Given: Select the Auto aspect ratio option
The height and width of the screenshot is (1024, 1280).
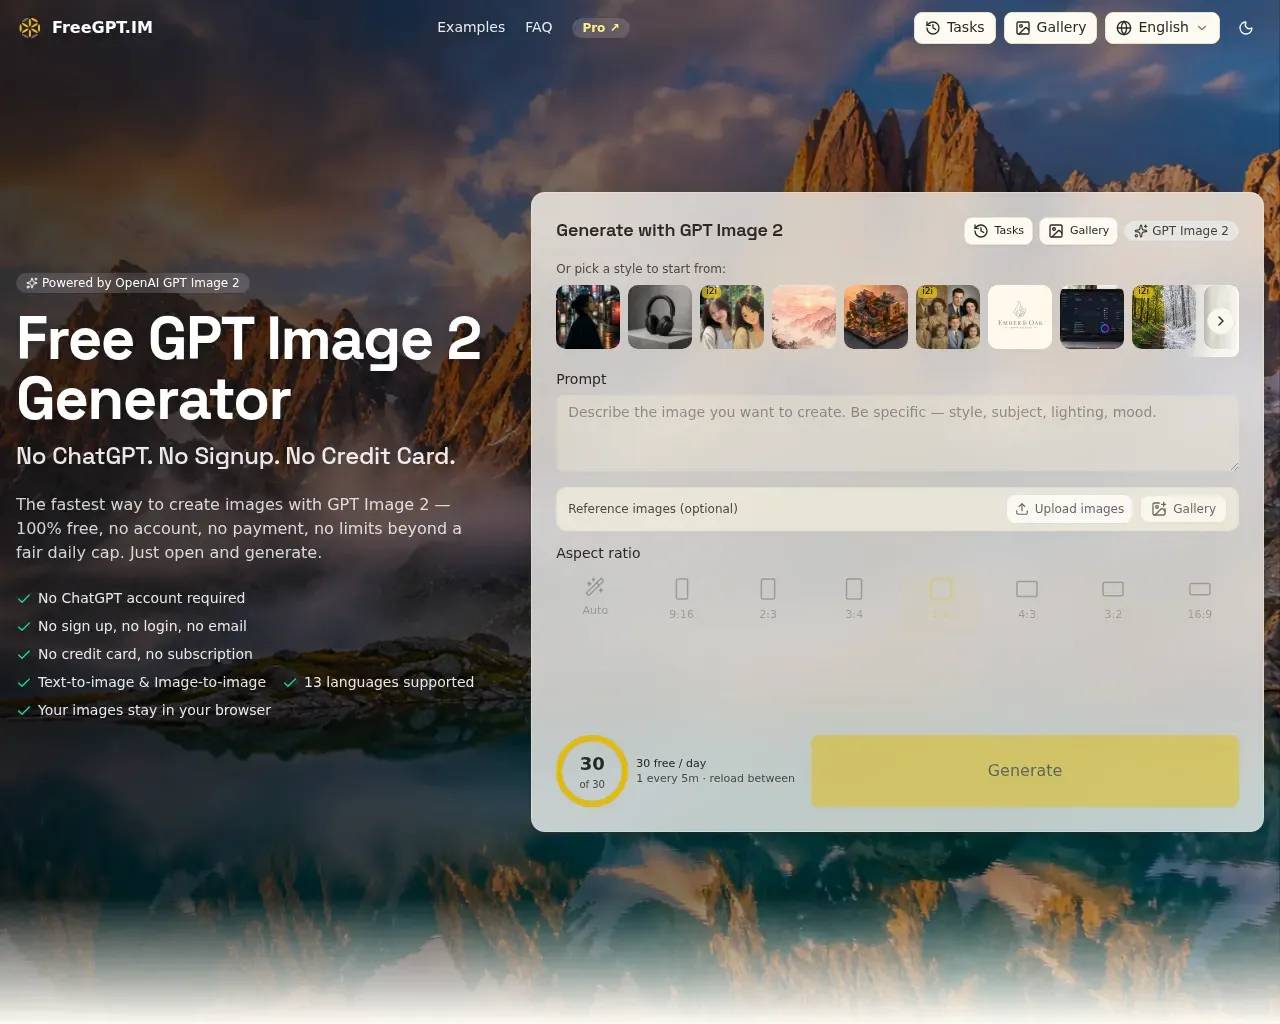Looking at the screenshot, I should point(595,598).
